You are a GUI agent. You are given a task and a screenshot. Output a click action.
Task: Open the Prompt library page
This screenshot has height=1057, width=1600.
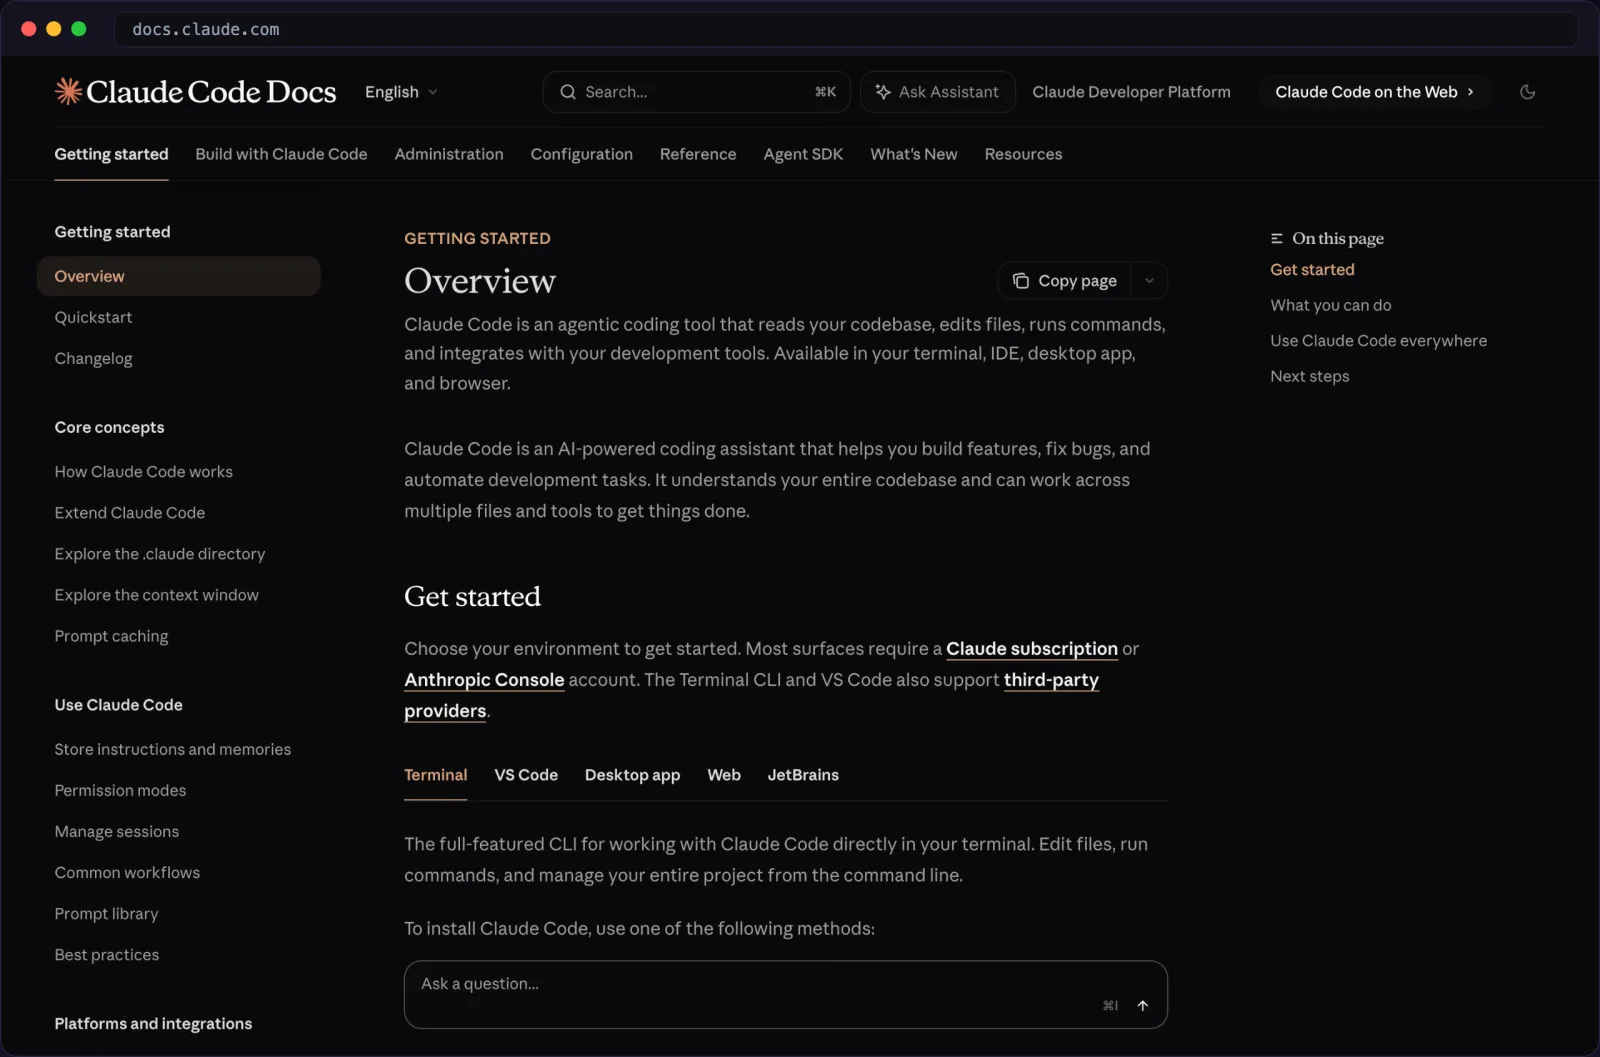(x=106, y=913)
